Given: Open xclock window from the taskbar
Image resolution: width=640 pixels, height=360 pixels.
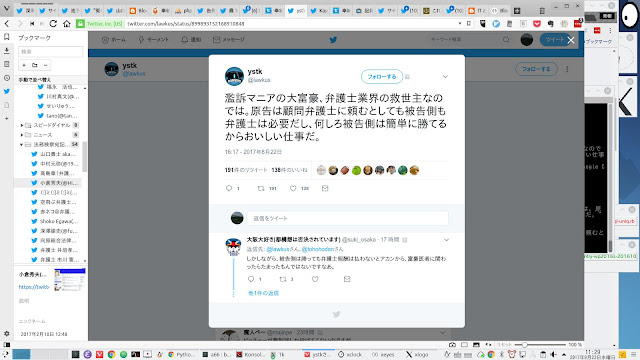Looking at the screenshot, I should pos(350,354).
